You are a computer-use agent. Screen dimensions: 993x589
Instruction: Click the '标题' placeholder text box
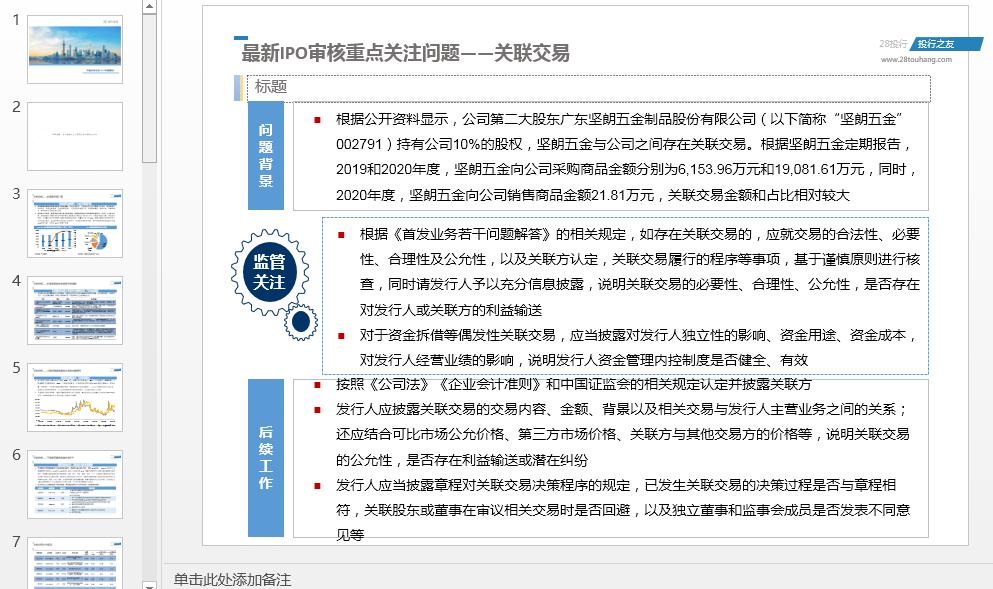click(x=588, y=88)
